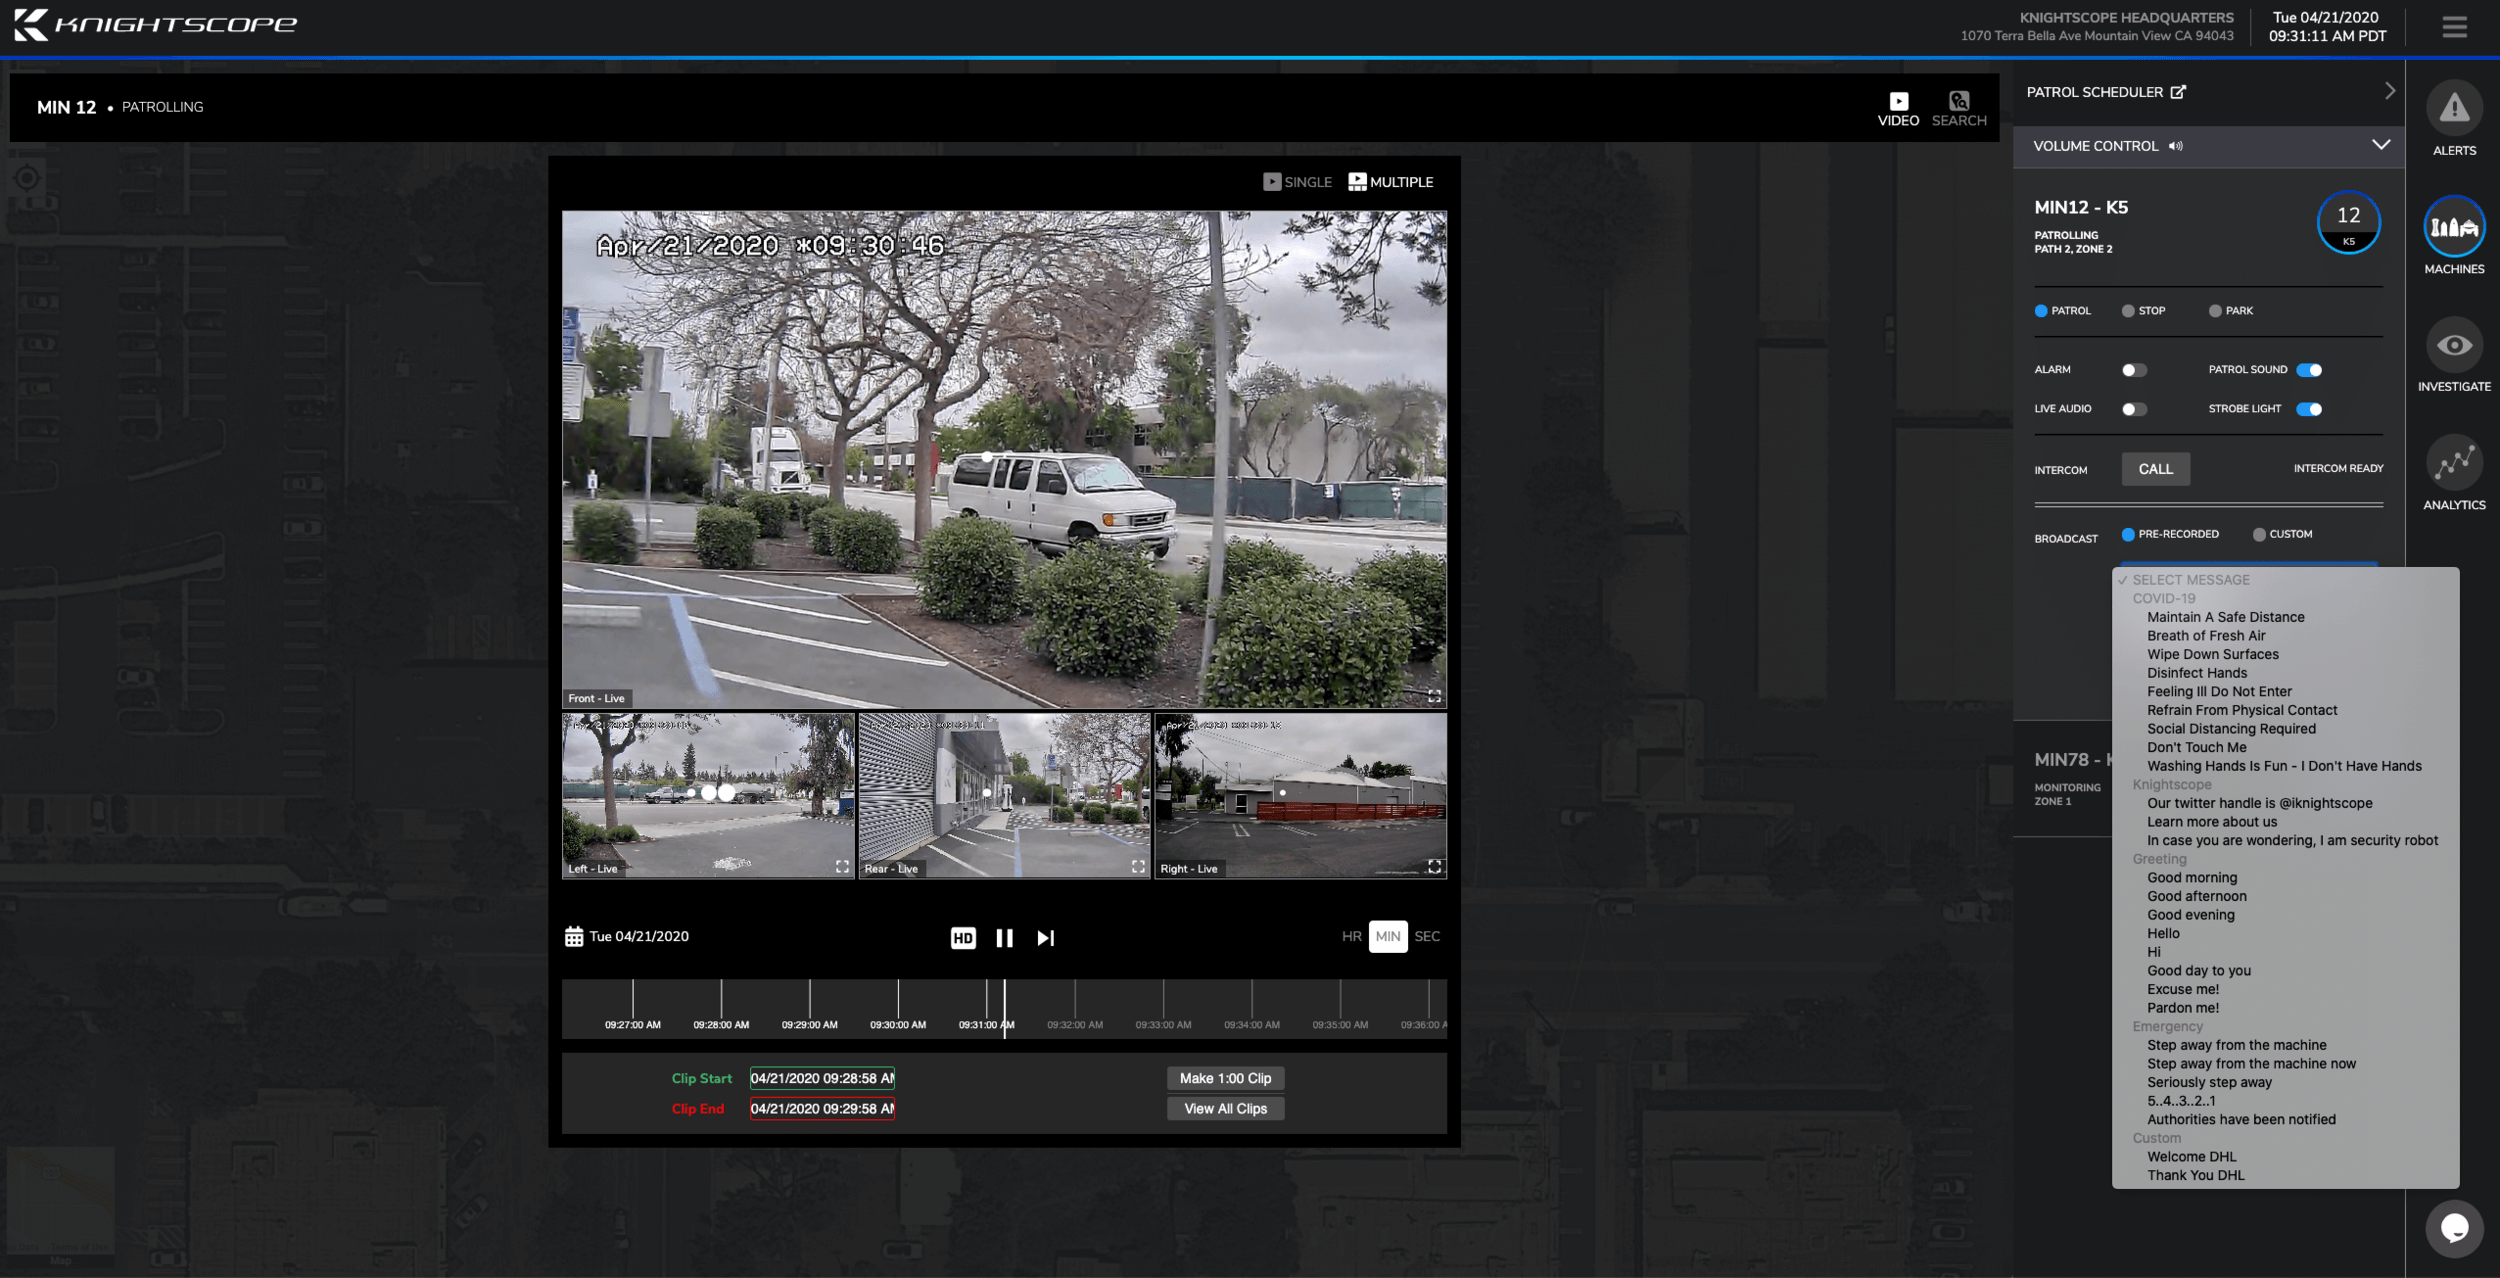Screen dimensions: 2500x1278
Task: Select the Right live camera thumbnail
Action: click(1300, 795)
